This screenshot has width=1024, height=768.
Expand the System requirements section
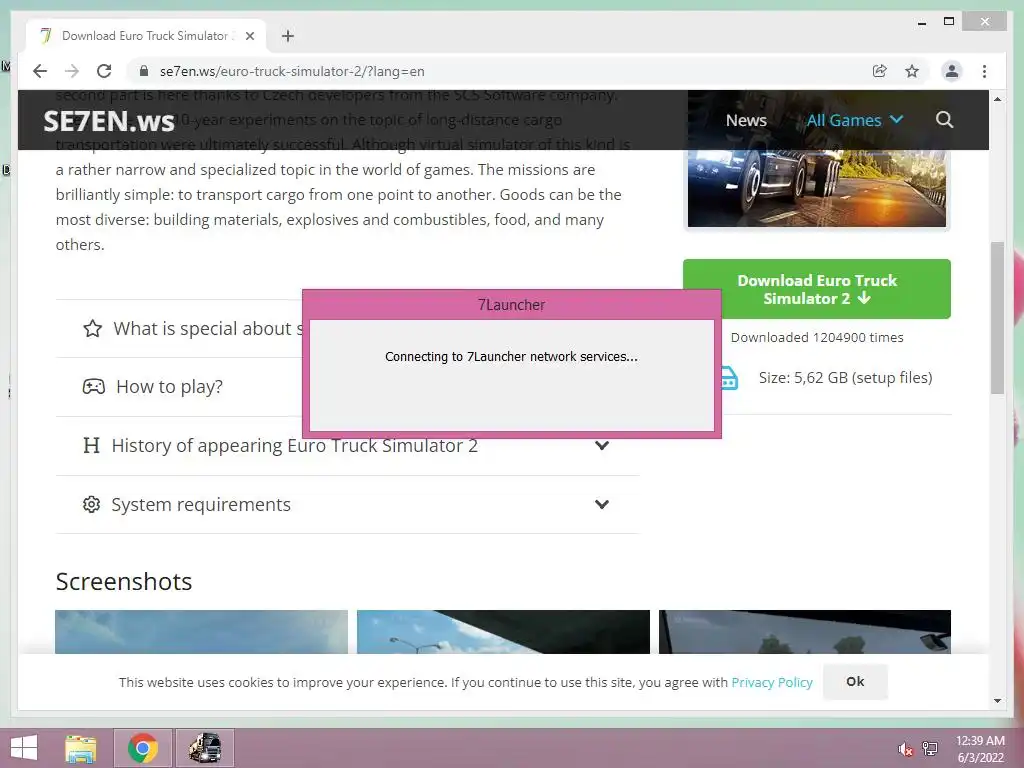(347, 504)
